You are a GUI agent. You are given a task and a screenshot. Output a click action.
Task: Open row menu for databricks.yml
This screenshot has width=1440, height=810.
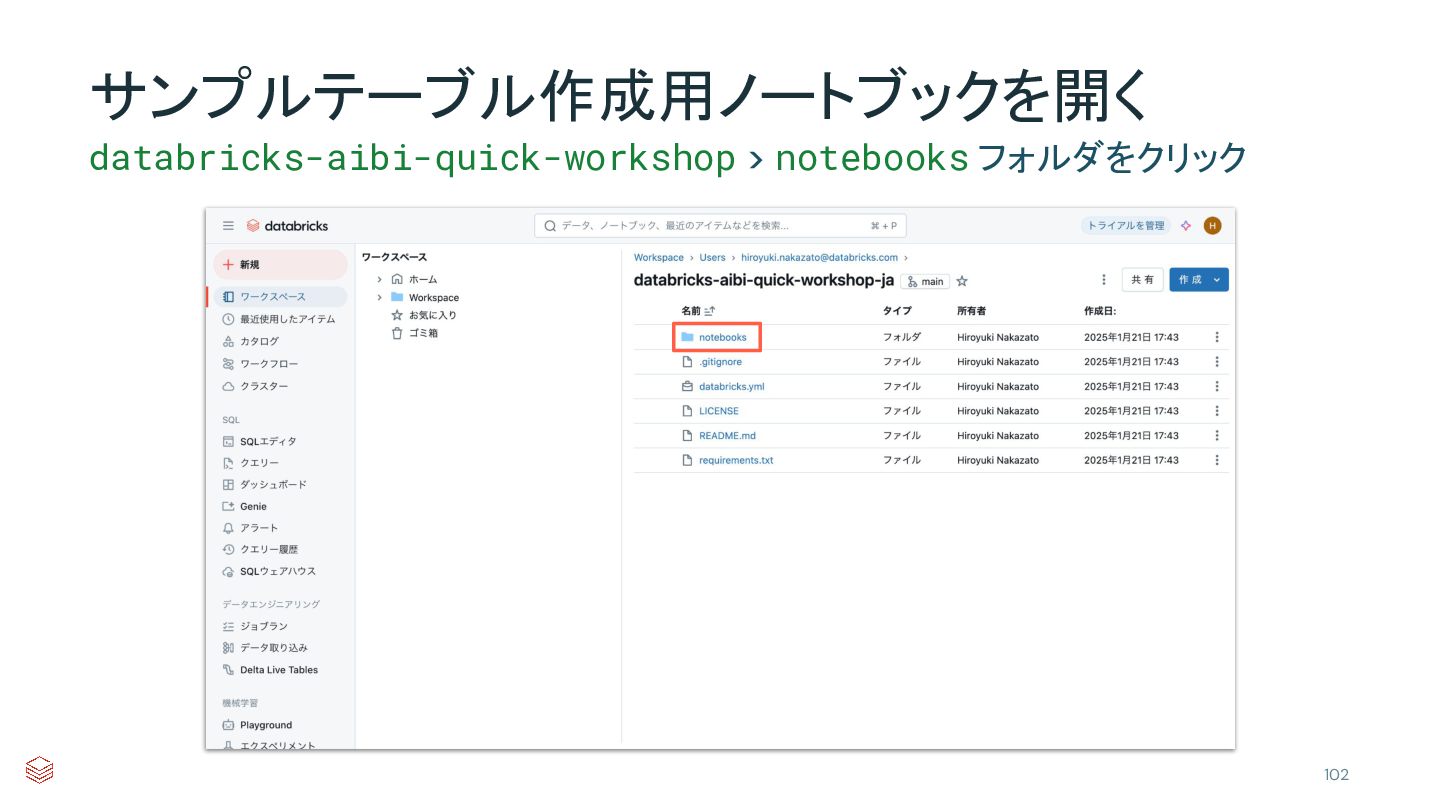pos(1217,386)
